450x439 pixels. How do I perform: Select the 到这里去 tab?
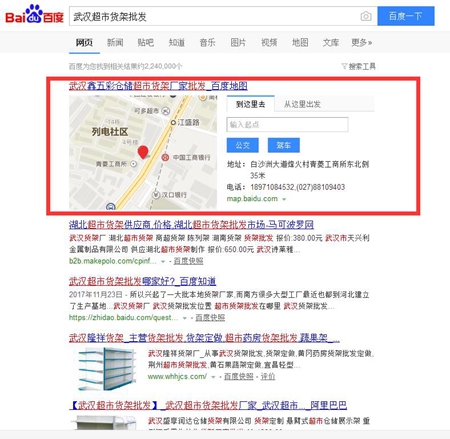pyautogui.click(x=250, y=104)
